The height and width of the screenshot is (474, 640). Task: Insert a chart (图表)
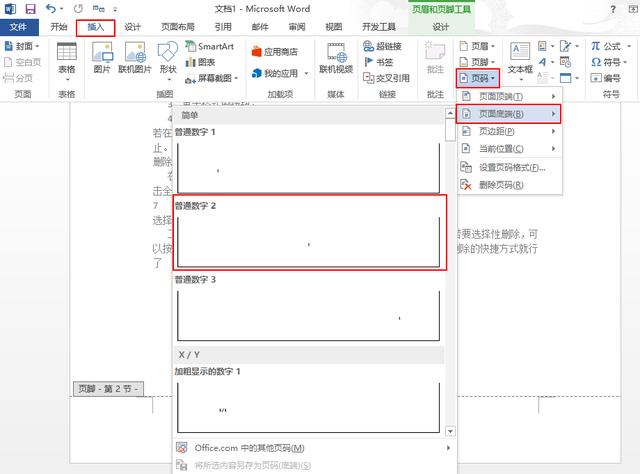pos(200,62)
